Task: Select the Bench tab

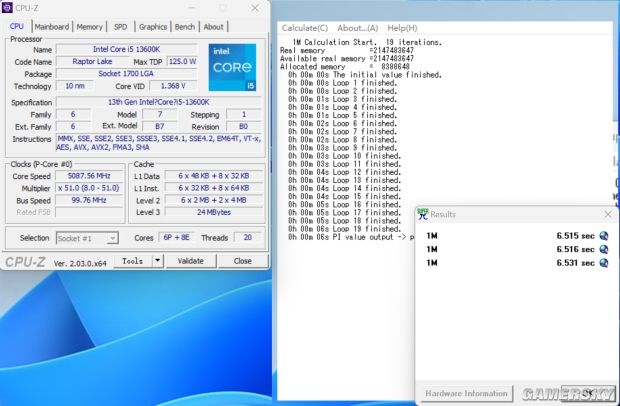Action: coord(185,27)
